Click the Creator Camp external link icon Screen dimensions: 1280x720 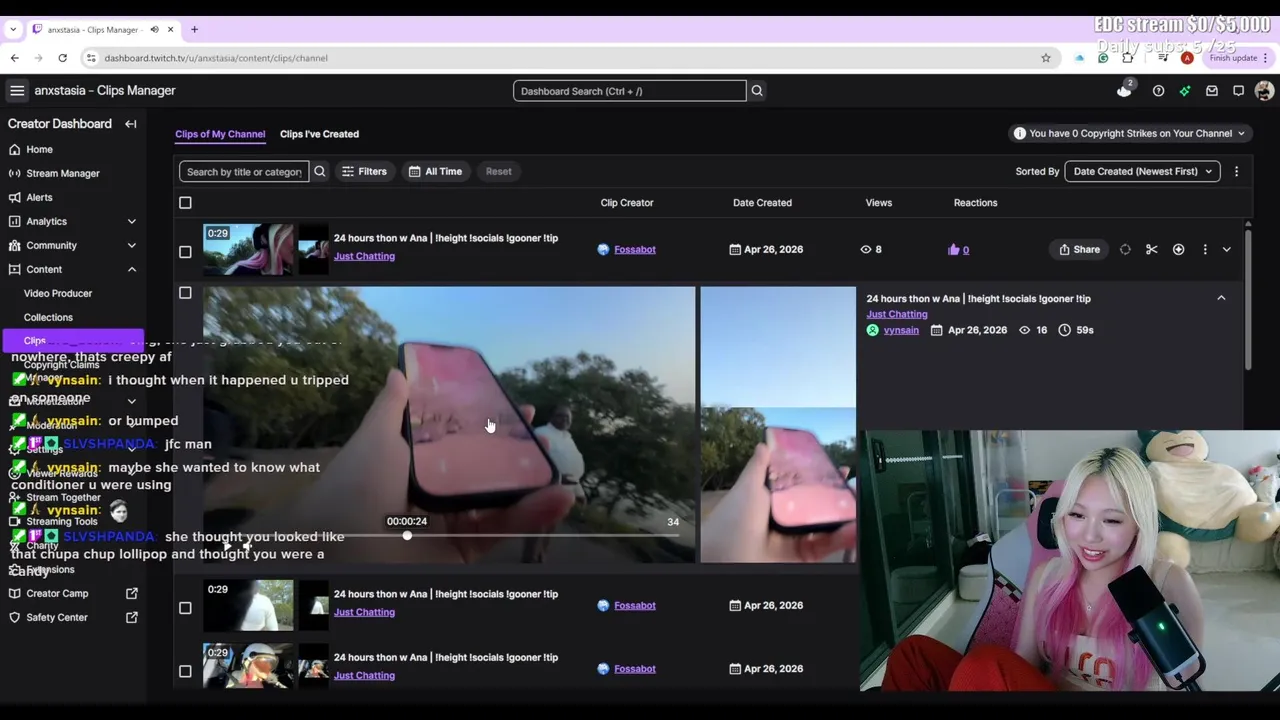[131, 593]
